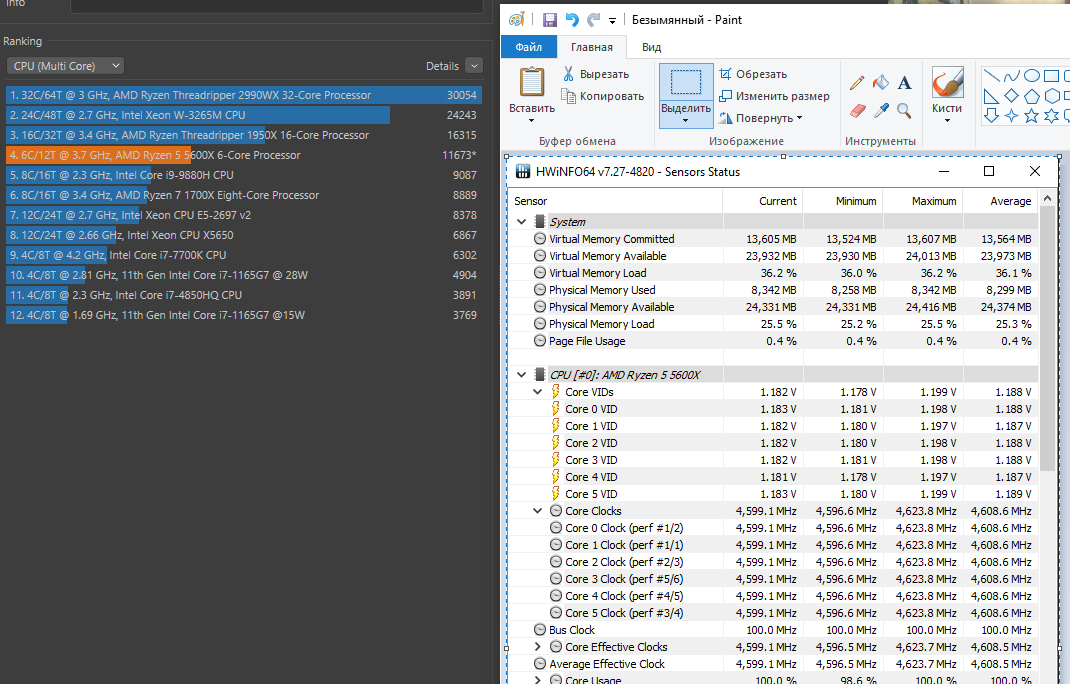Select the Color picker eyedropper tool

[881, 110]
